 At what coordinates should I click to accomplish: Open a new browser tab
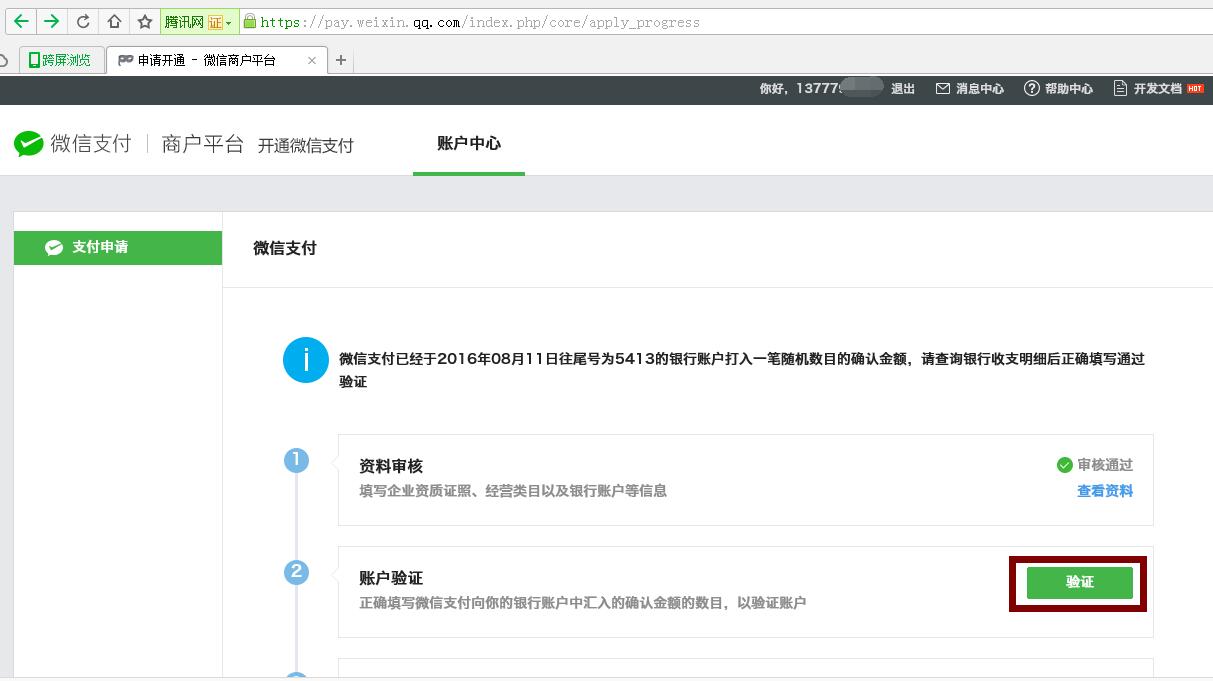pyautogui.click(x=340, y=60)
